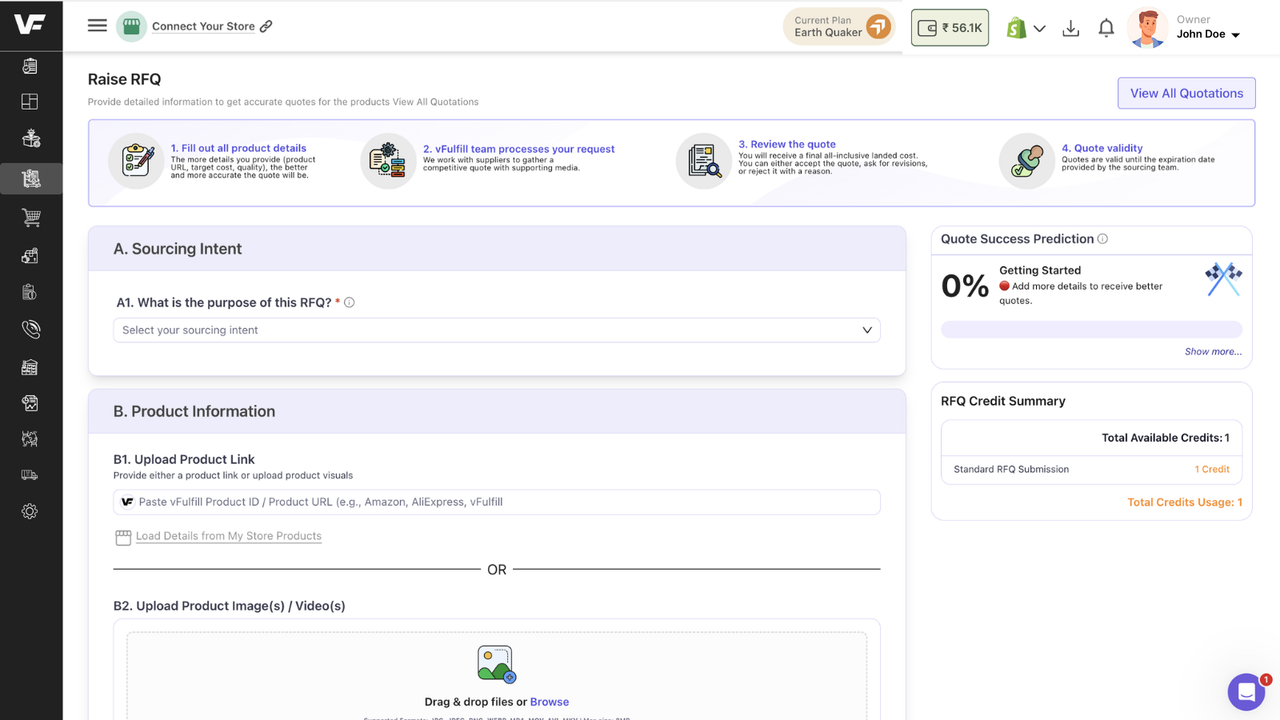
Task: Click the "Raise RFQ" page title
Action: (124, 79)
